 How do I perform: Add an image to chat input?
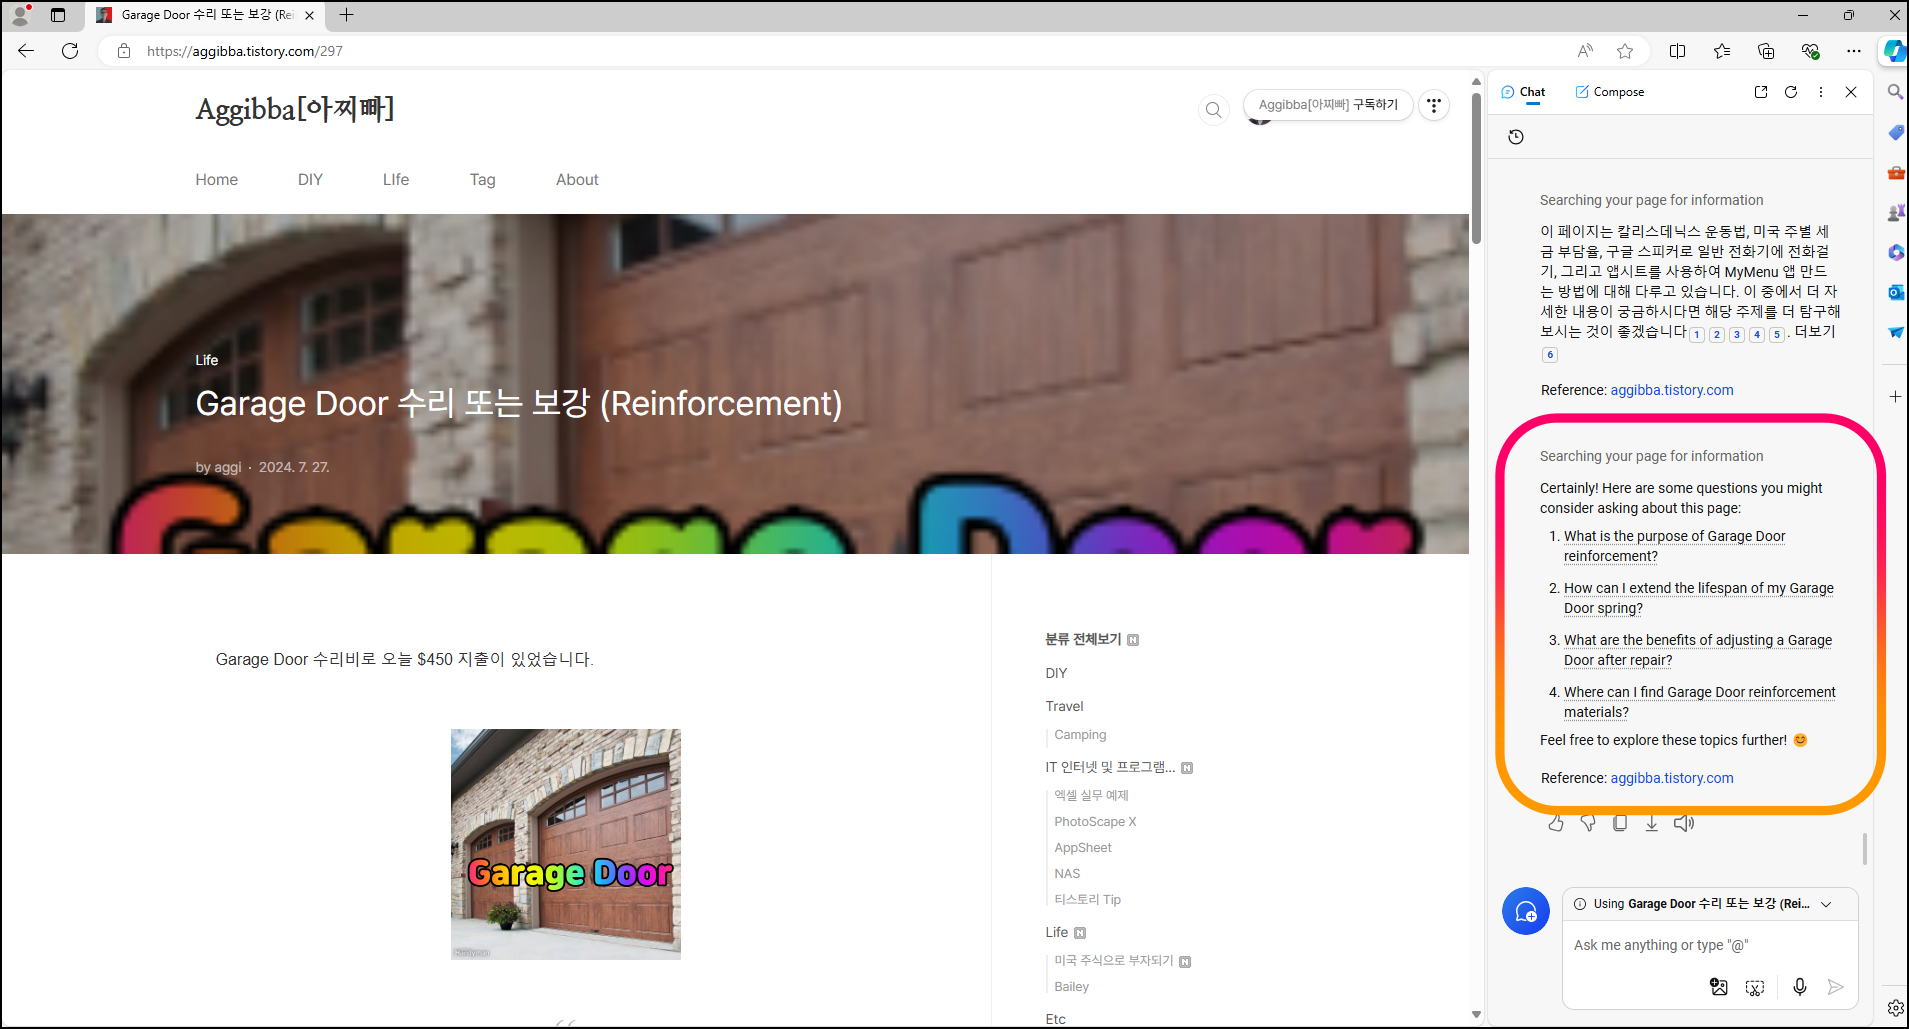(x=1719, y=987)
